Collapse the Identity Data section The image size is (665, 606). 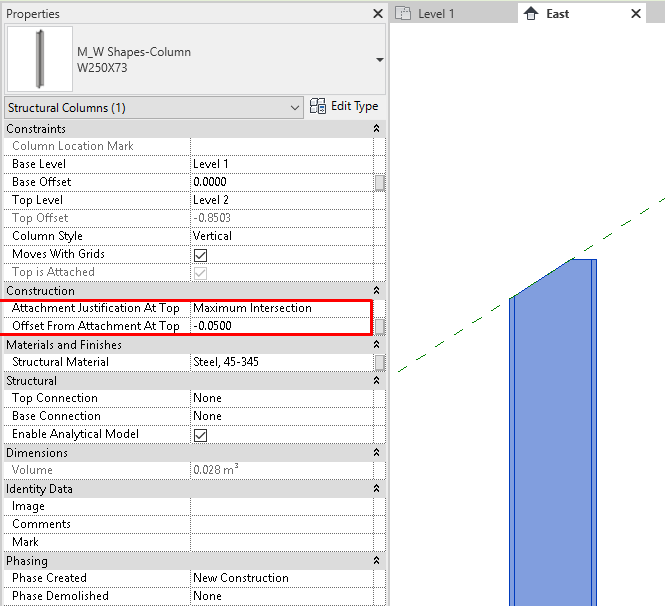click(x=376, y=489)
